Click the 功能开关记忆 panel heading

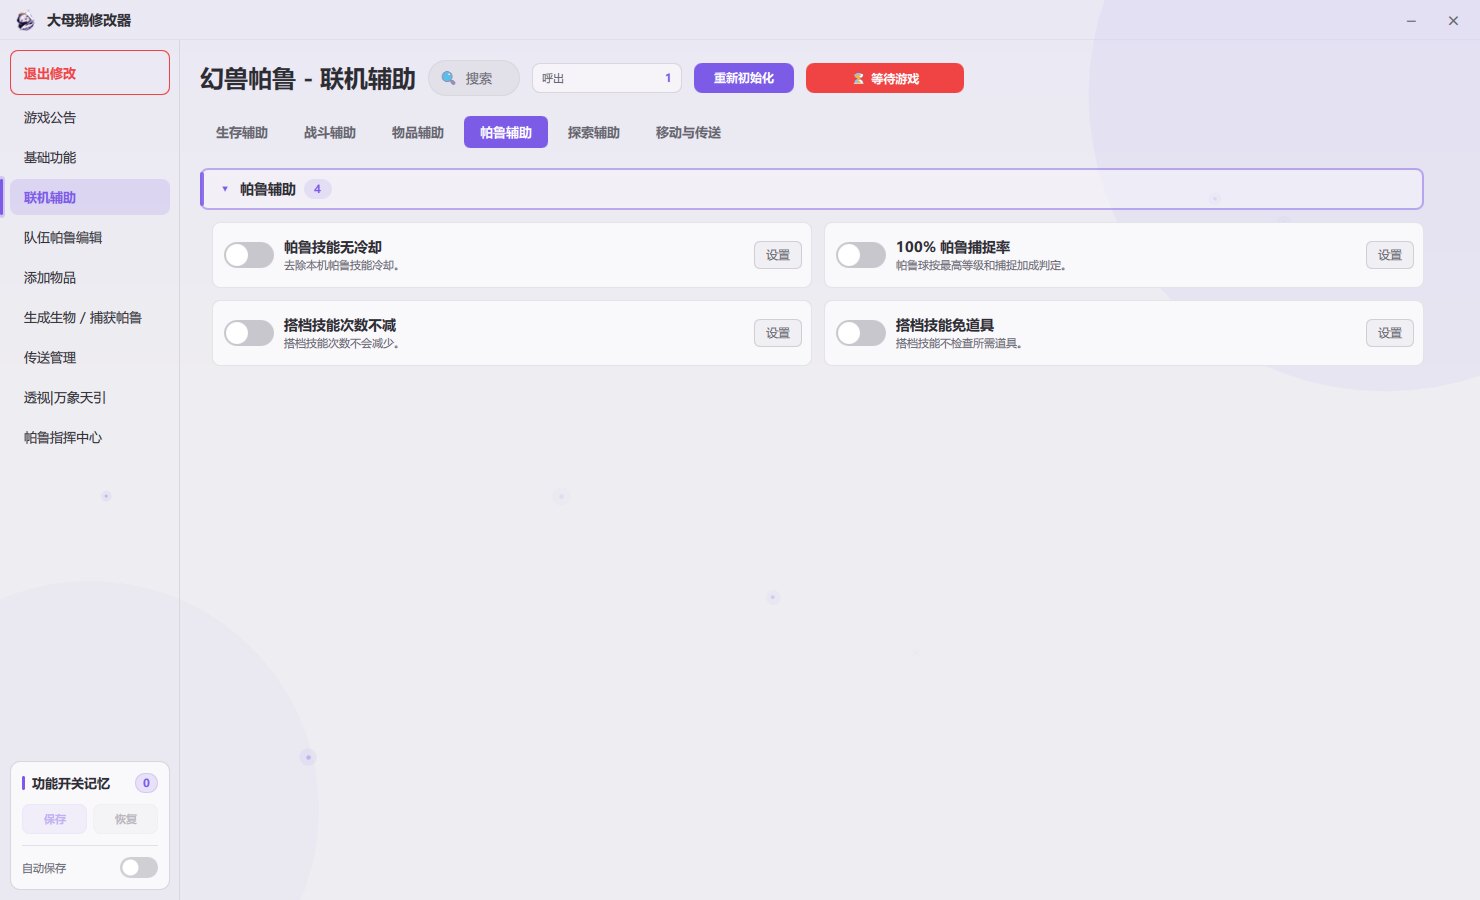pyautogui.click(x=71, y=783)
